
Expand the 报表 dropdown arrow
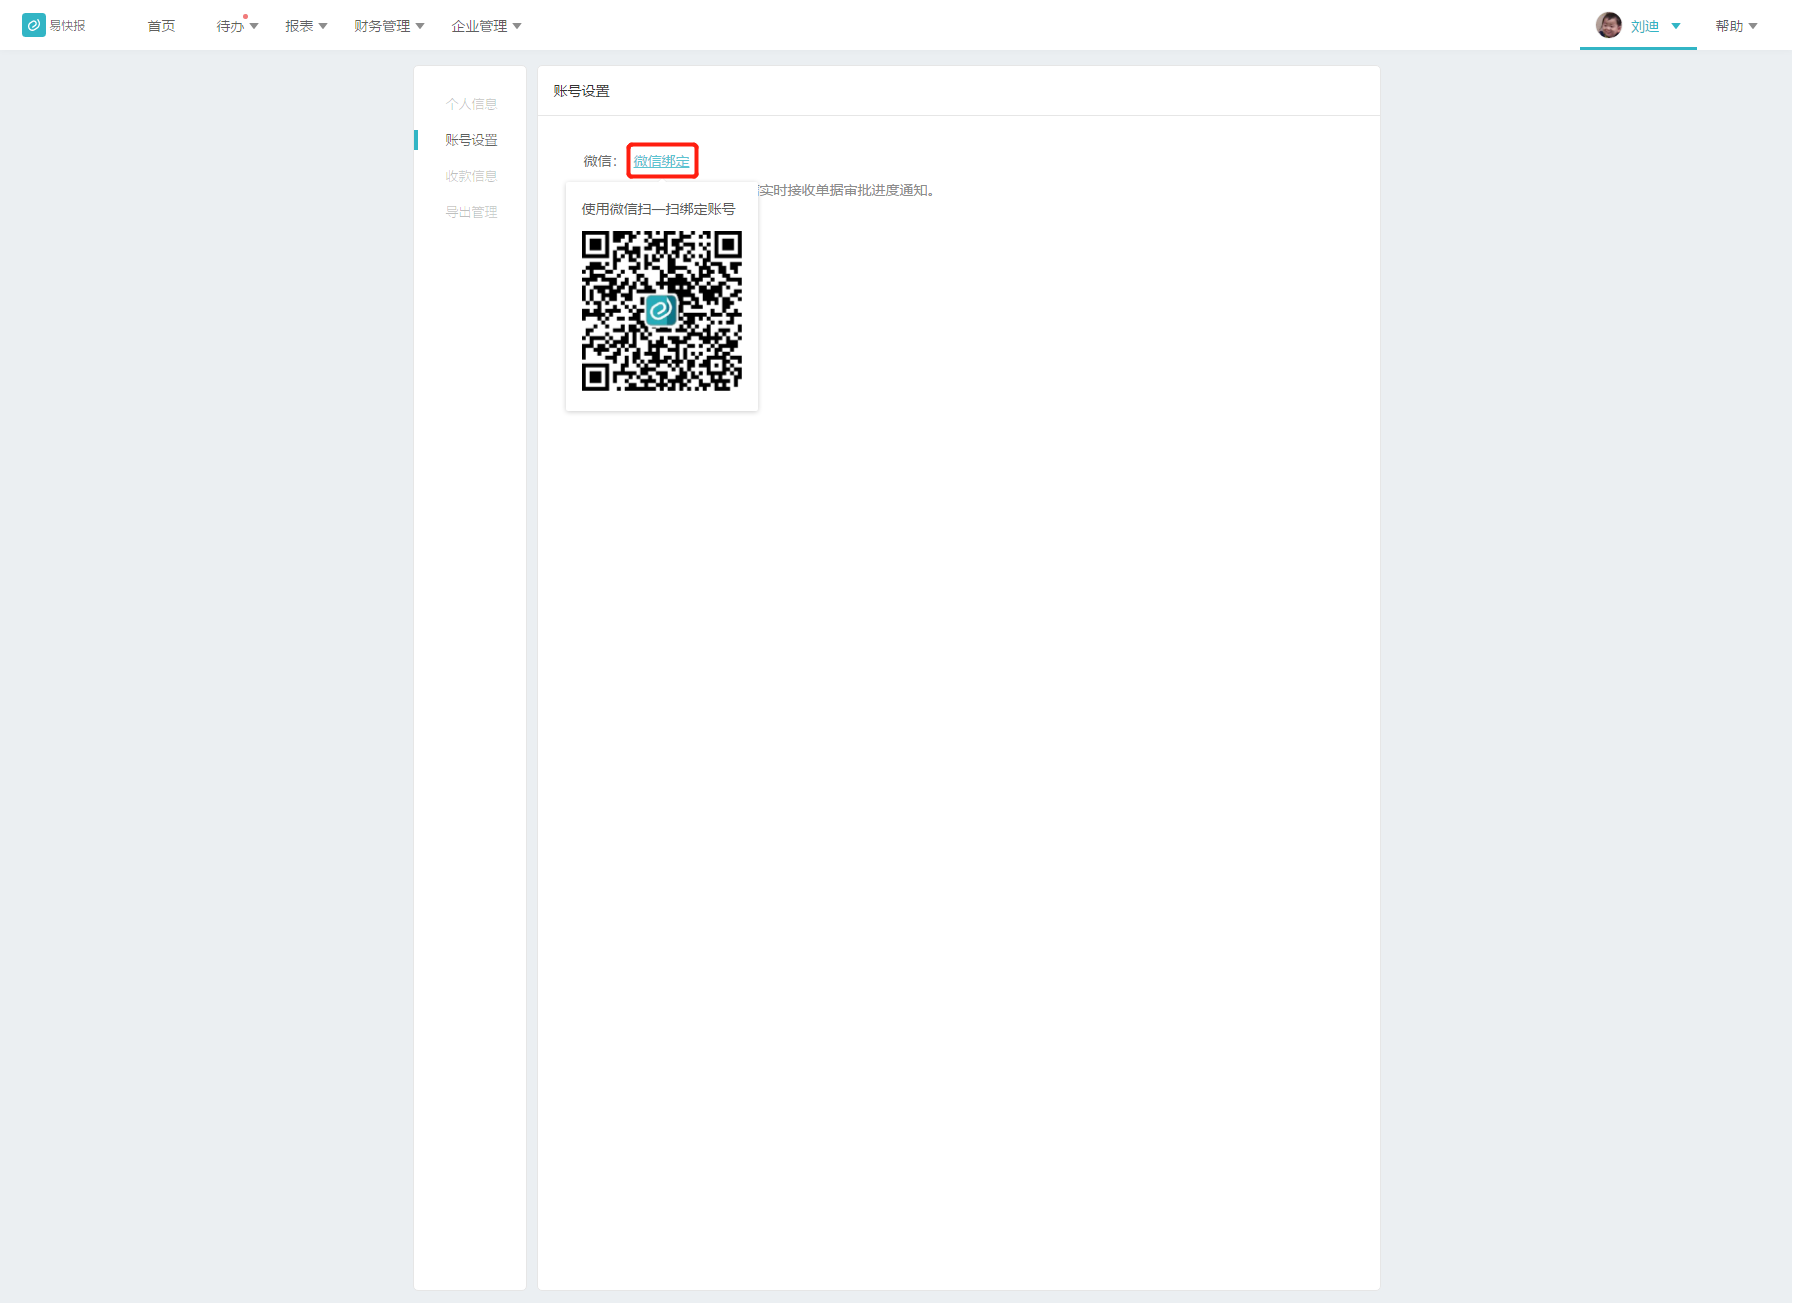coord(323,26)
